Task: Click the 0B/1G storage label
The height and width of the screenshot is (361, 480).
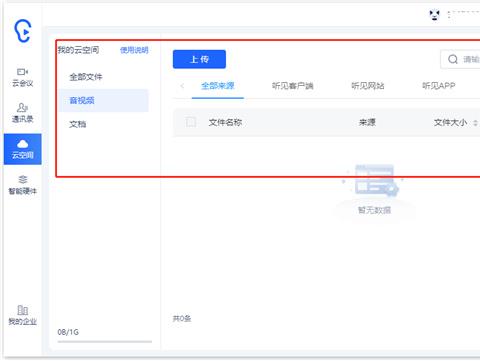Action: (x=68, y=332)
